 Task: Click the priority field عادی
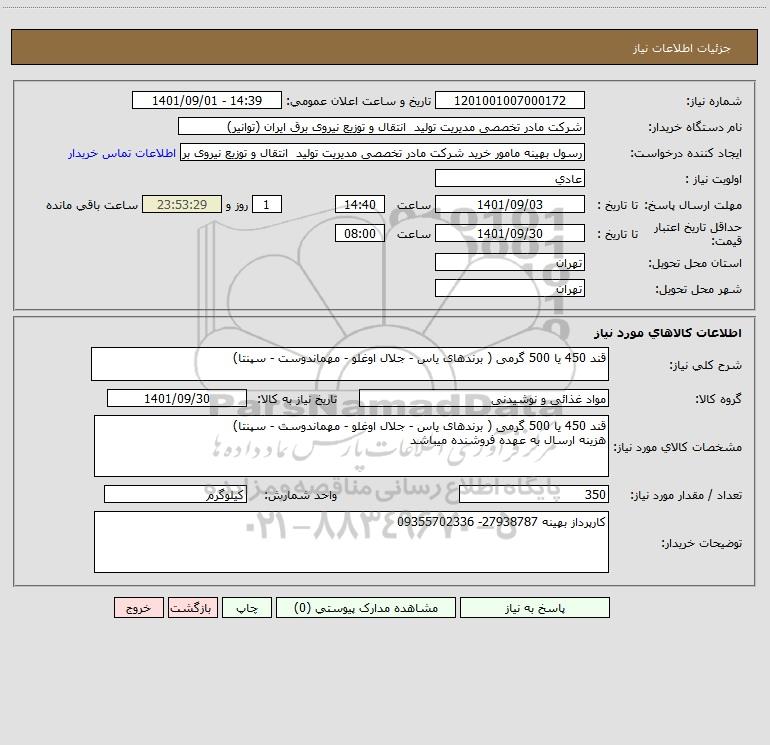(510, 179)
